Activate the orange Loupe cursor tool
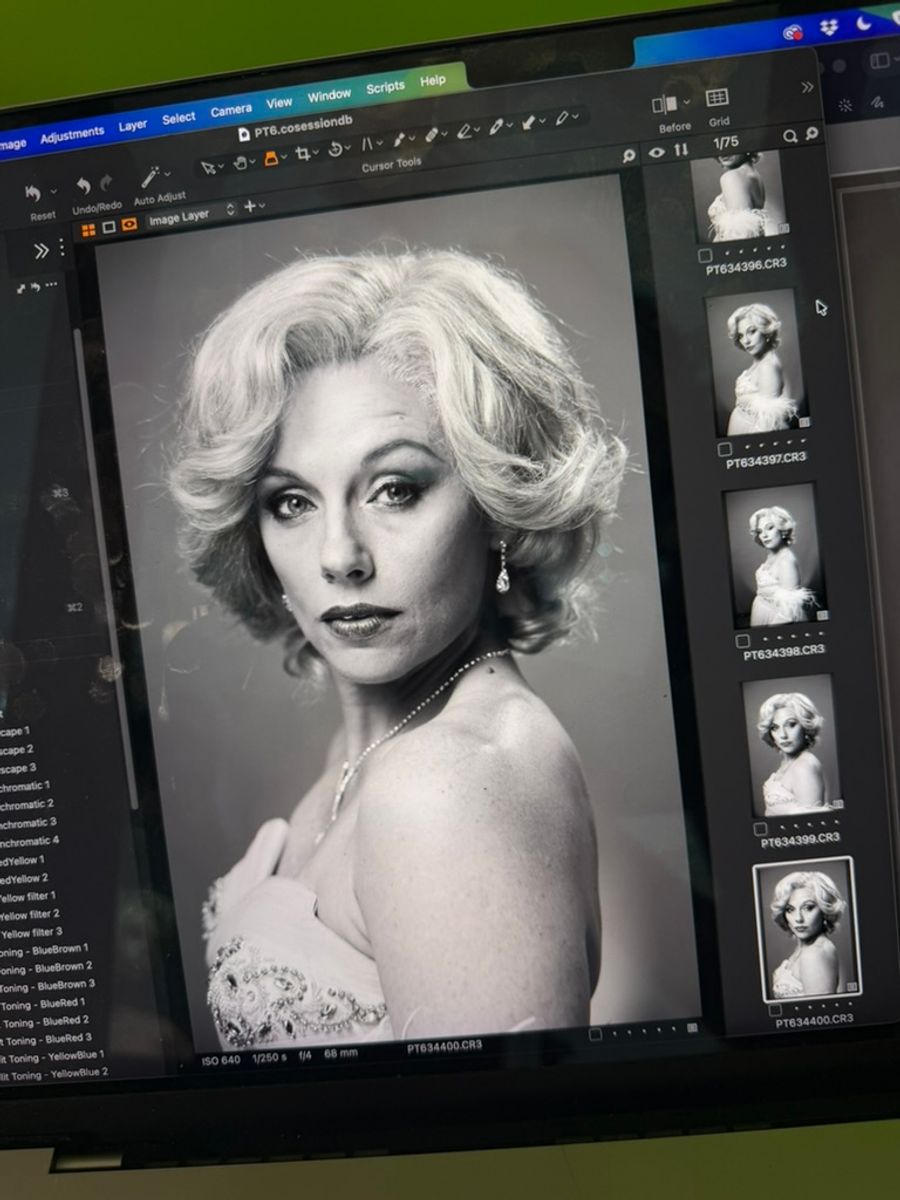 [x=270, y=158]
